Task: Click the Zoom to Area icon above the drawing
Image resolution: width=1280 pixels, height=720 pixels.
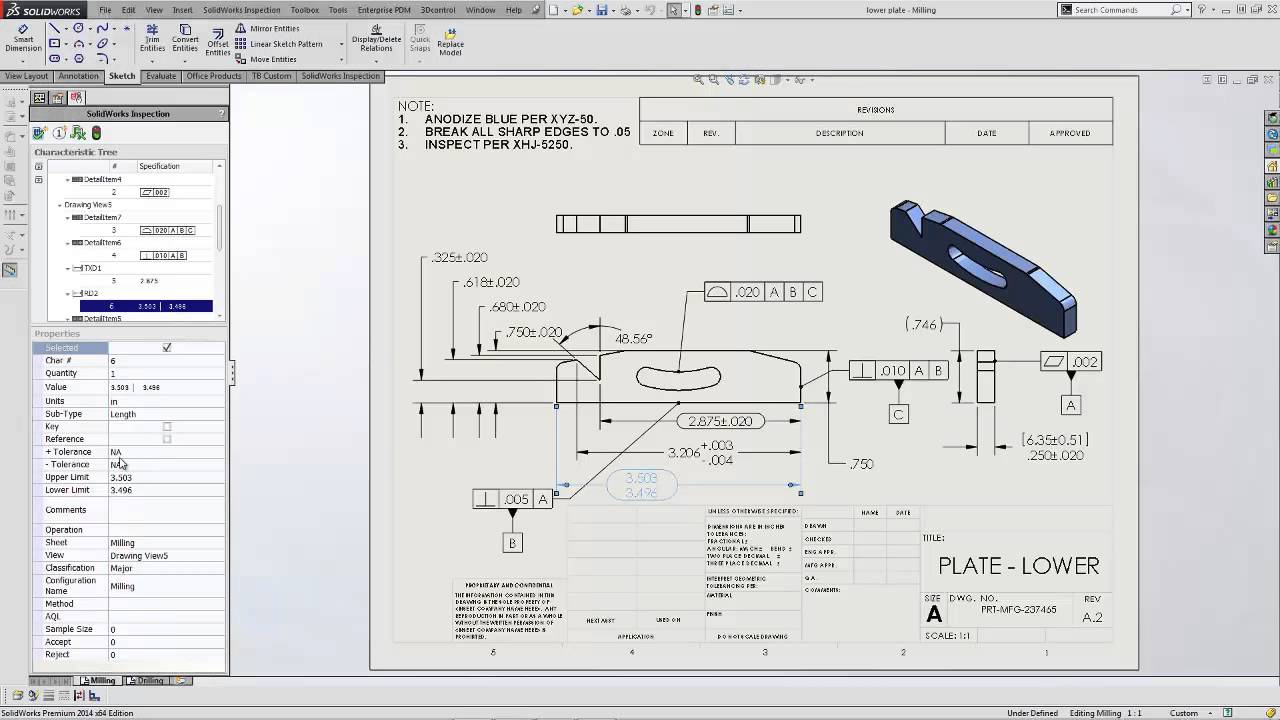Action: pos(714,80)
